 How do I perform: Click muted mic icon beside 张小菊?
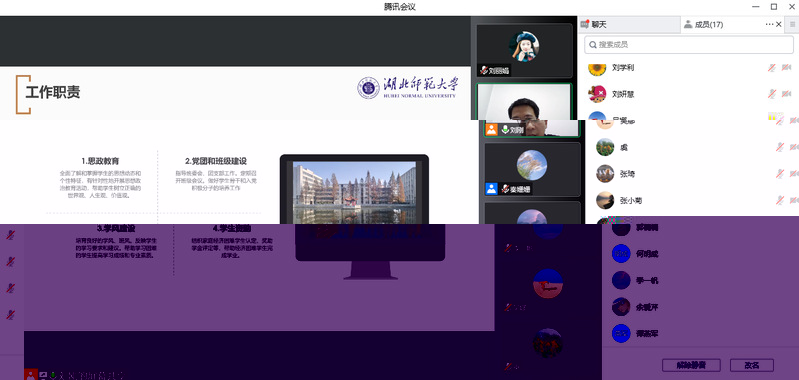tap(780, 200)
